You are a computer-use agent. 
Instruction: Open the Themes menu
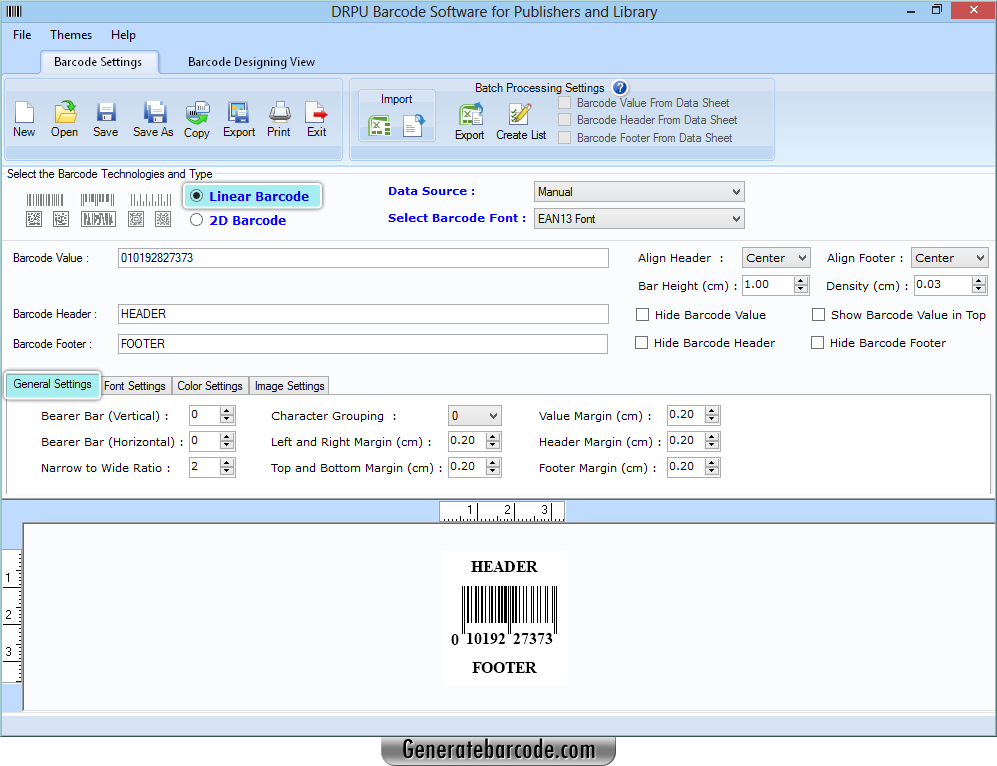click(x=71, y=35)
